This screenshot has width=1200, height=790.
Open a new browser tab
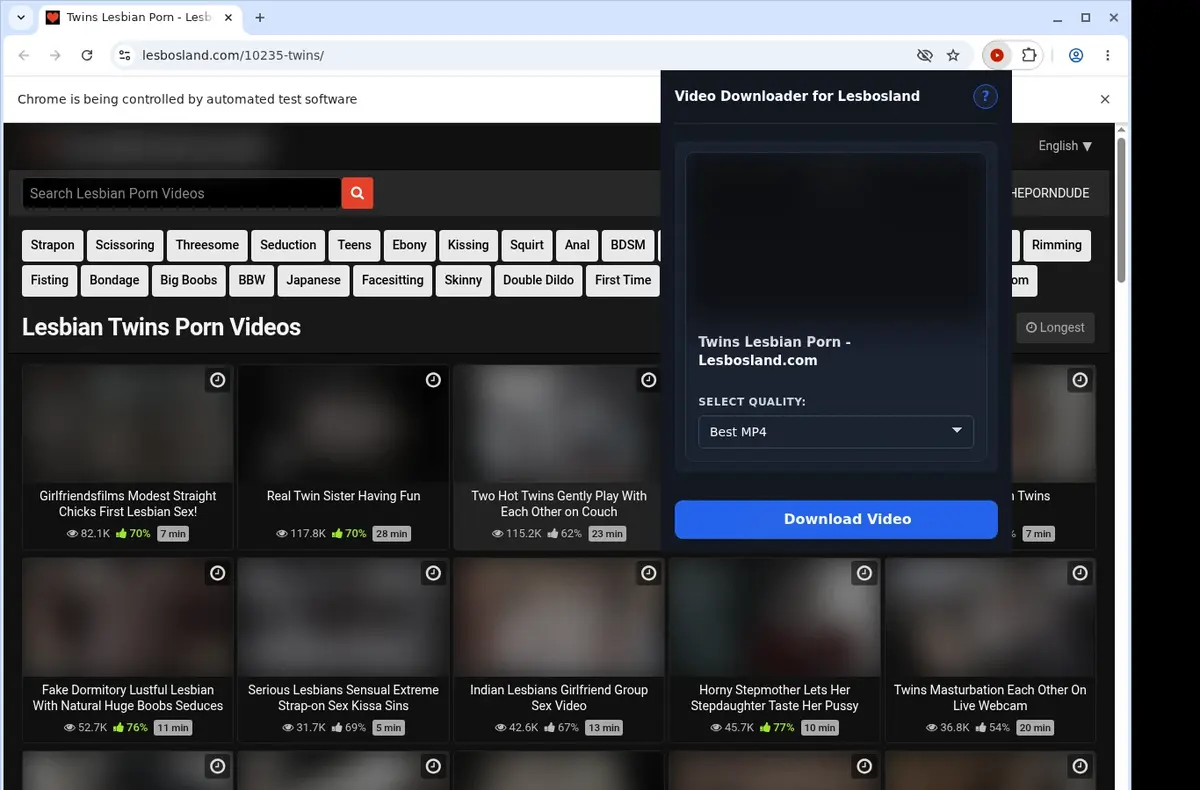(260, 18)
